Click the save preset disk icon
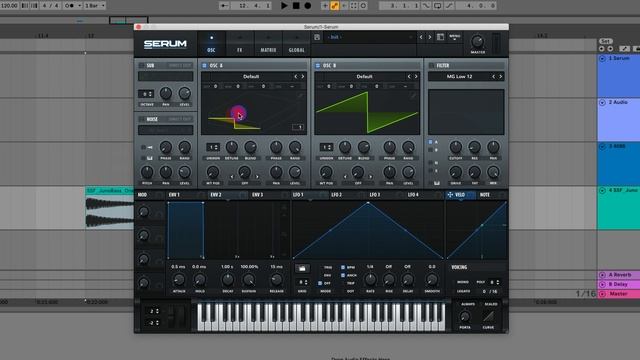Viewport: 640px width, 360px height. point(317,37)
